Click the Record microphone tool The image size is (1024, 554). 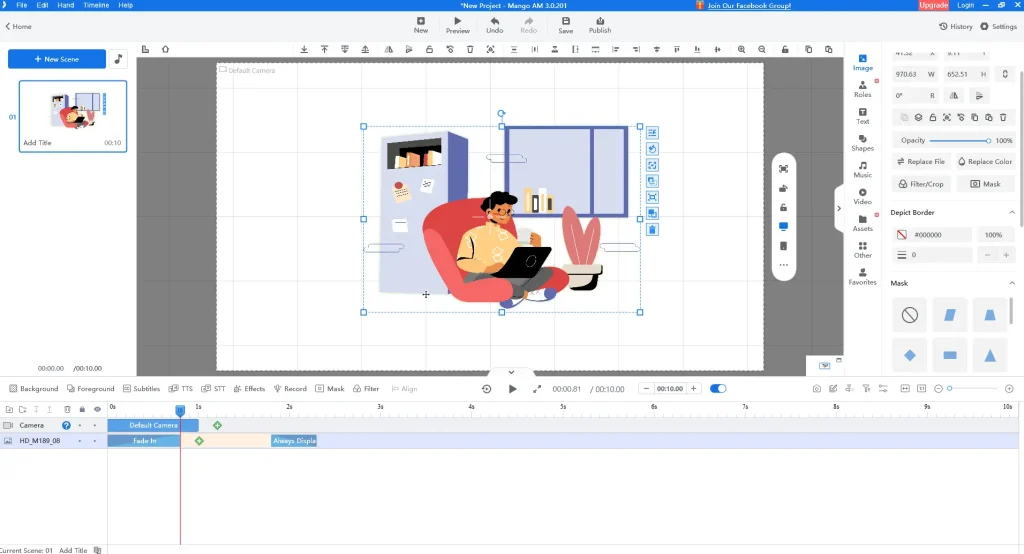290,389
